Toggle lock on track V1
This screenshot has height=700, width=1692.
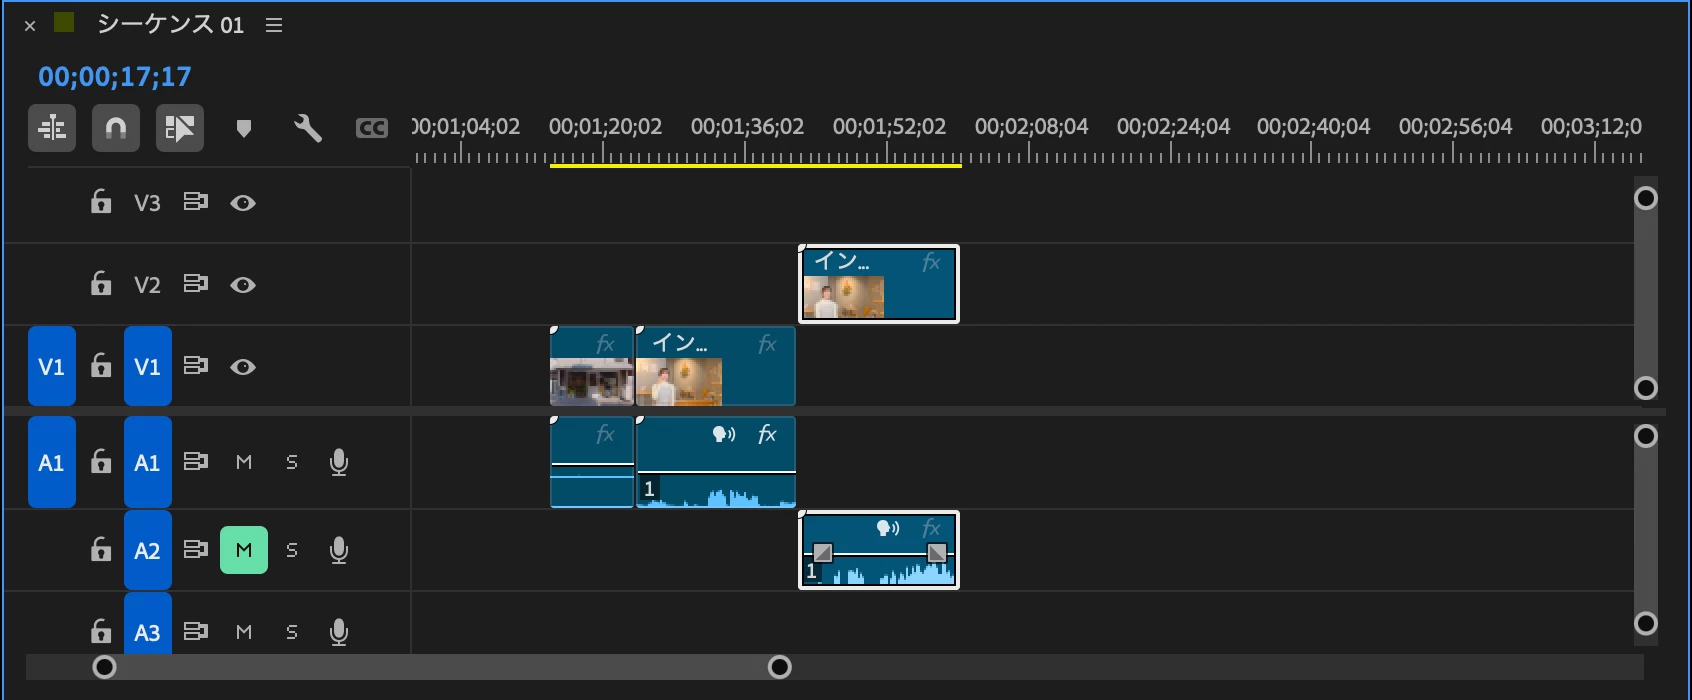pyautogui.click(x=101, y=366)
